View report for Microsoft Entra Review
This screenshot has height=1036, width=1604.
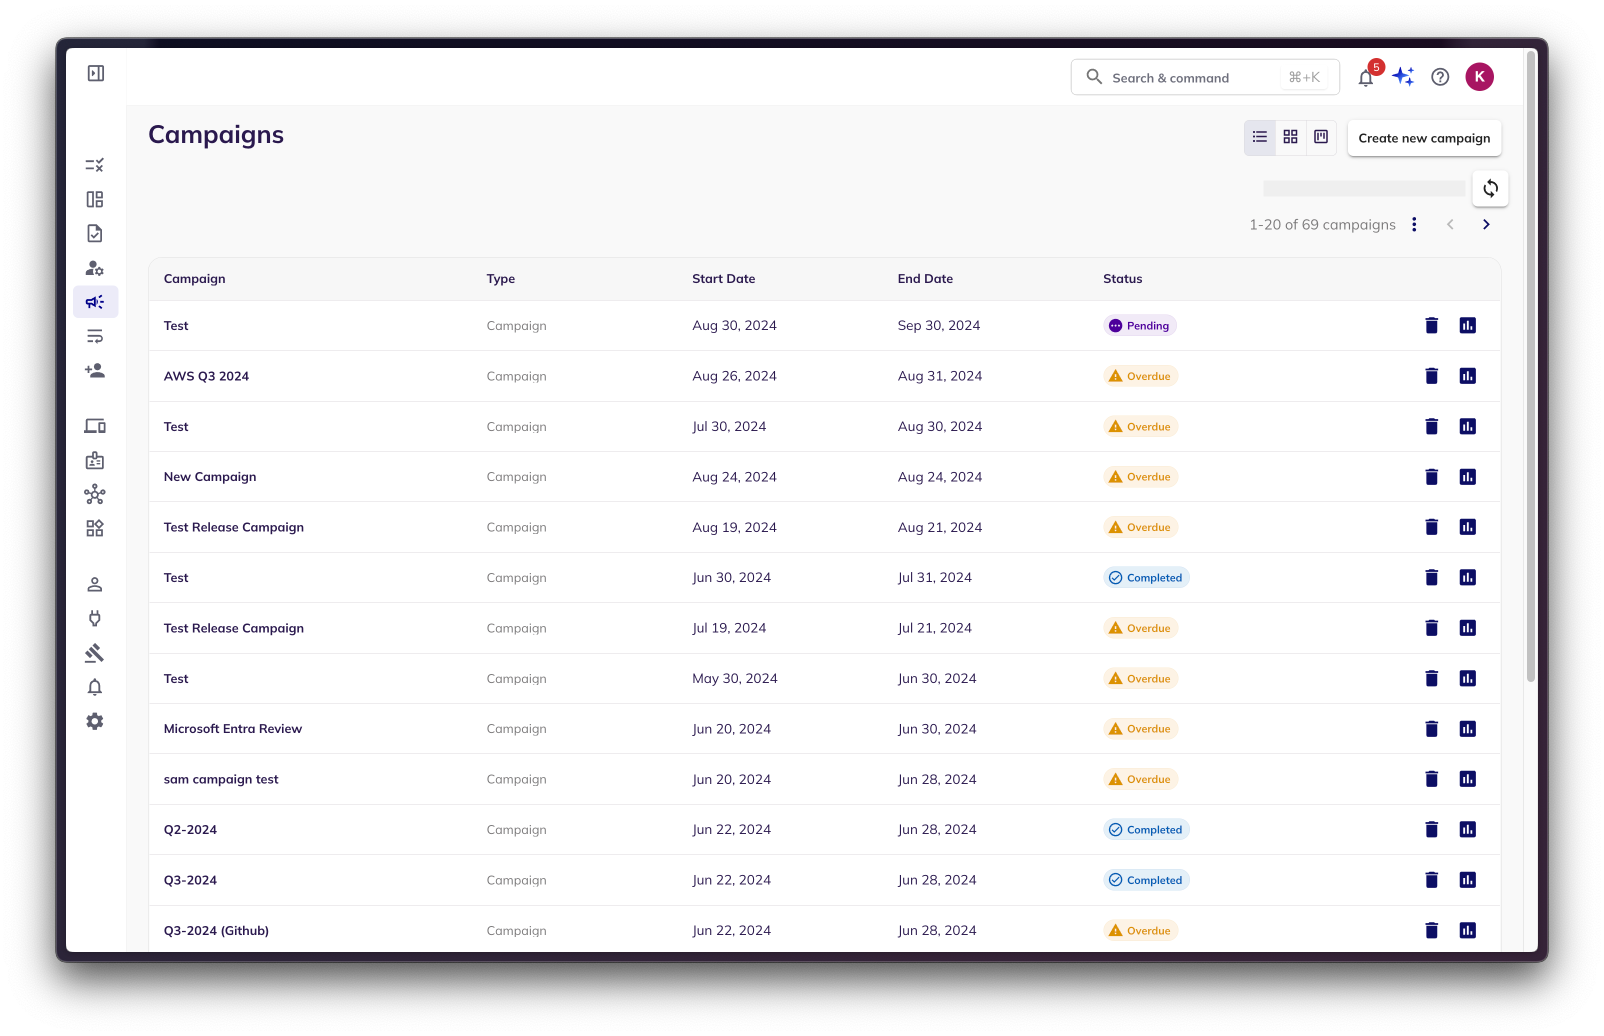(1467, 729)
